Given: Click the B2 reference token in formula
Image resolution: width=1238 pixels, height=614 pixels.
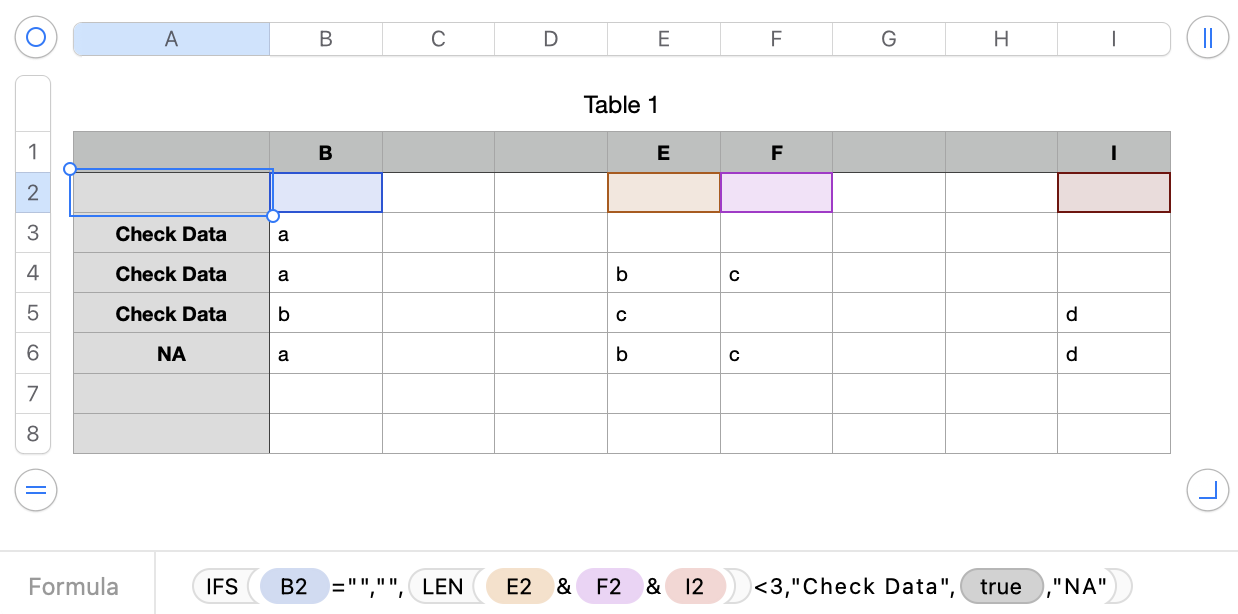Looking at the screenshot, I should 293,586.
